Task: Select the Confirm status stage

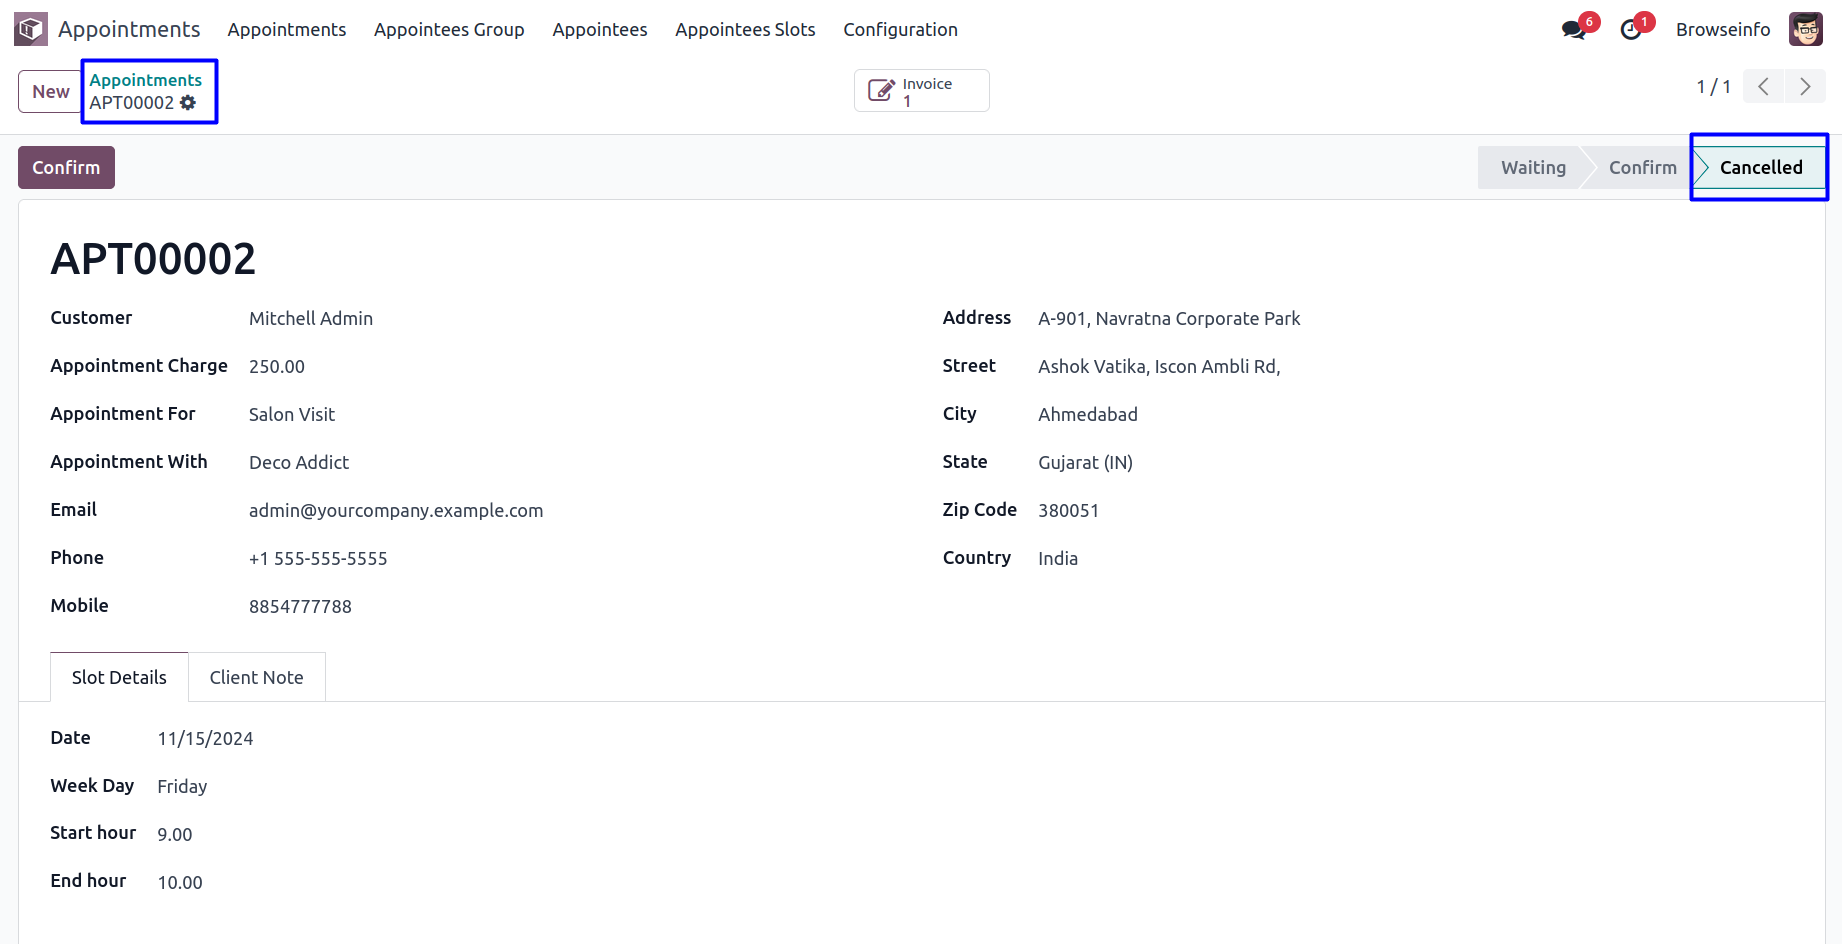Action: pos(1642,168)
